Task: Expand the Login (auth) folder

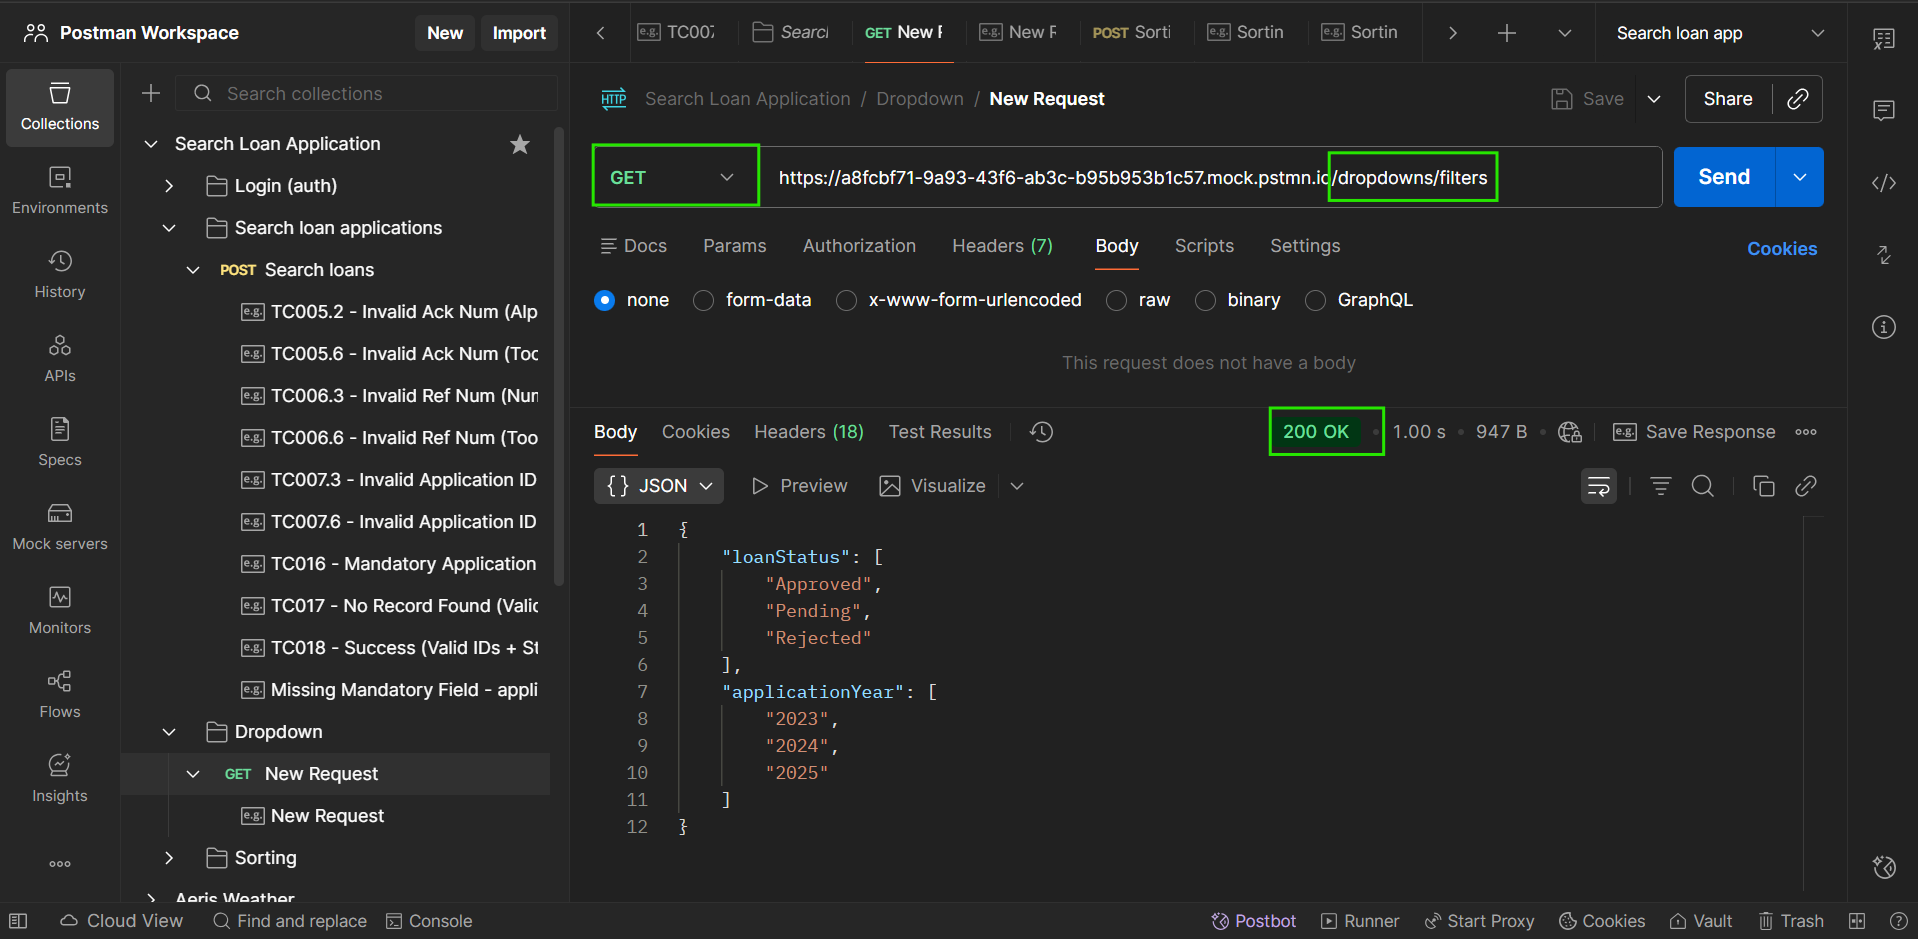Action: pos(169,186)
